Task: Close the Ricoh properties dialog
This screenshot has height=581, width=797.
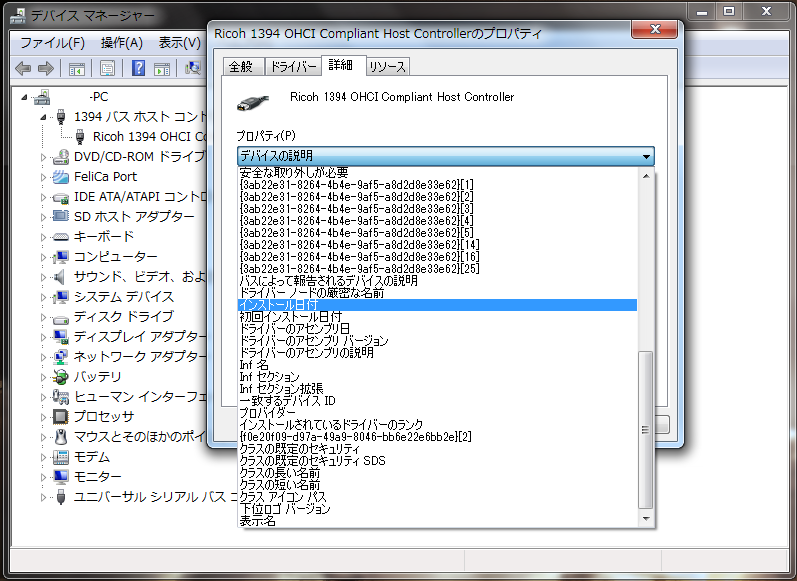Action: 655,29
